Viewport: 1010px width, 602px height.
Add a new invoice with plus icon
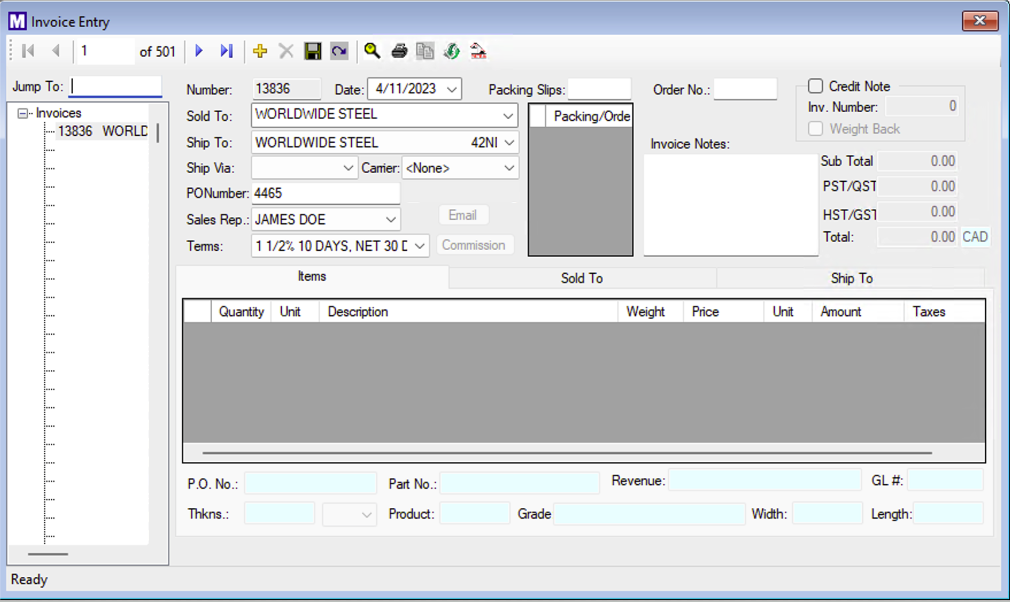260,51
